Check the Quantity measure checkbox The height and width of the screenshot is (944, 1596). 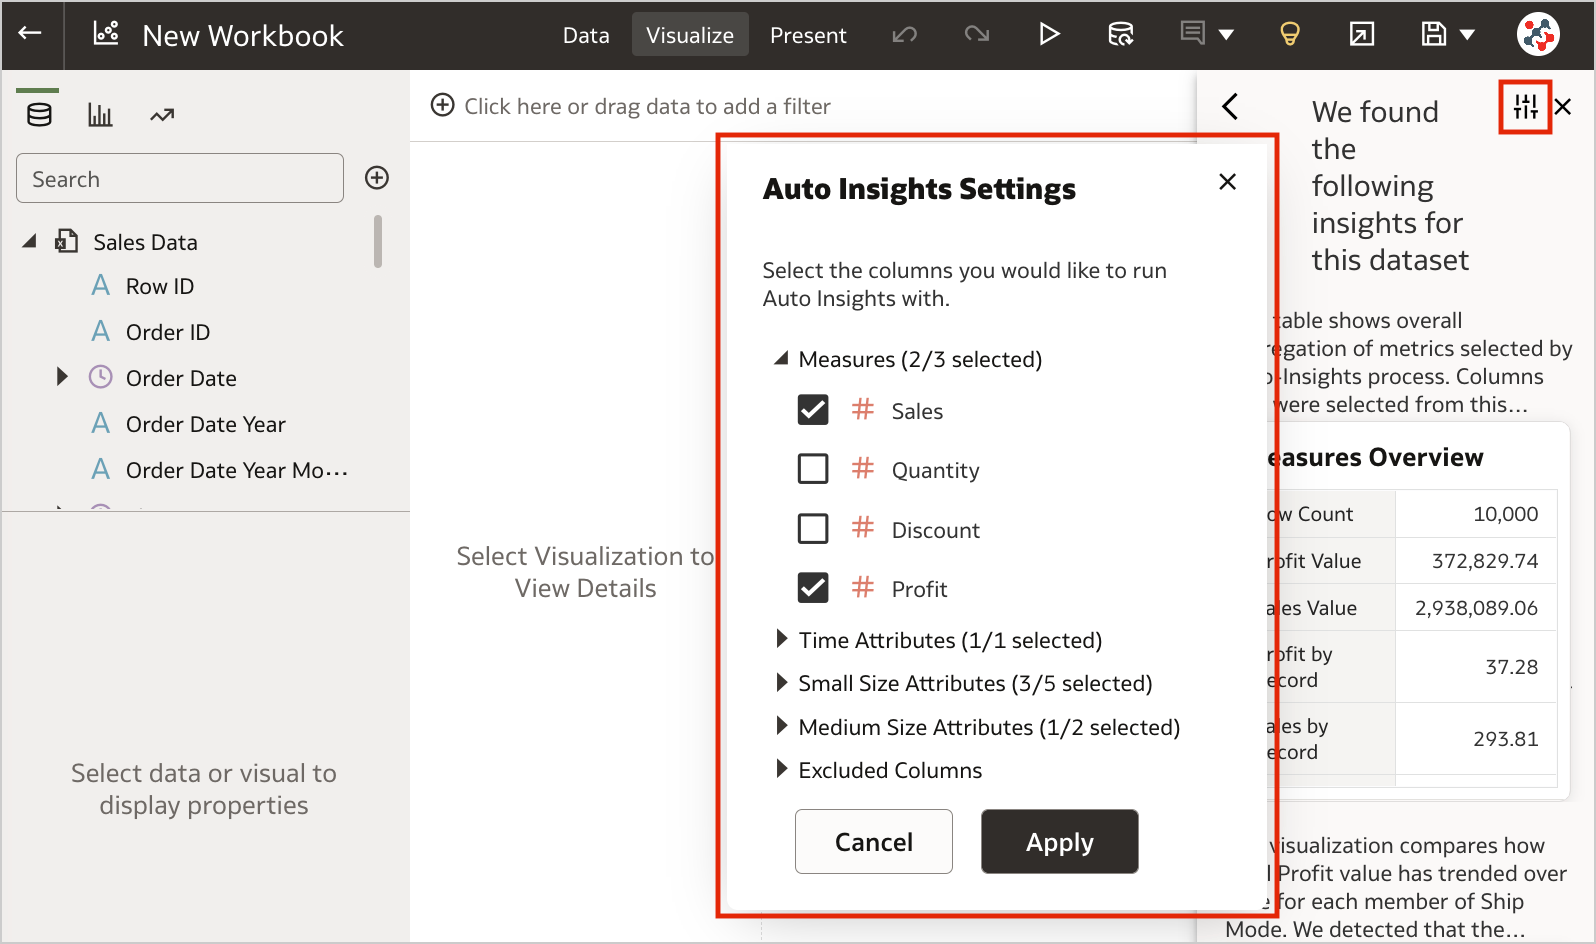[x=813, y=469]
